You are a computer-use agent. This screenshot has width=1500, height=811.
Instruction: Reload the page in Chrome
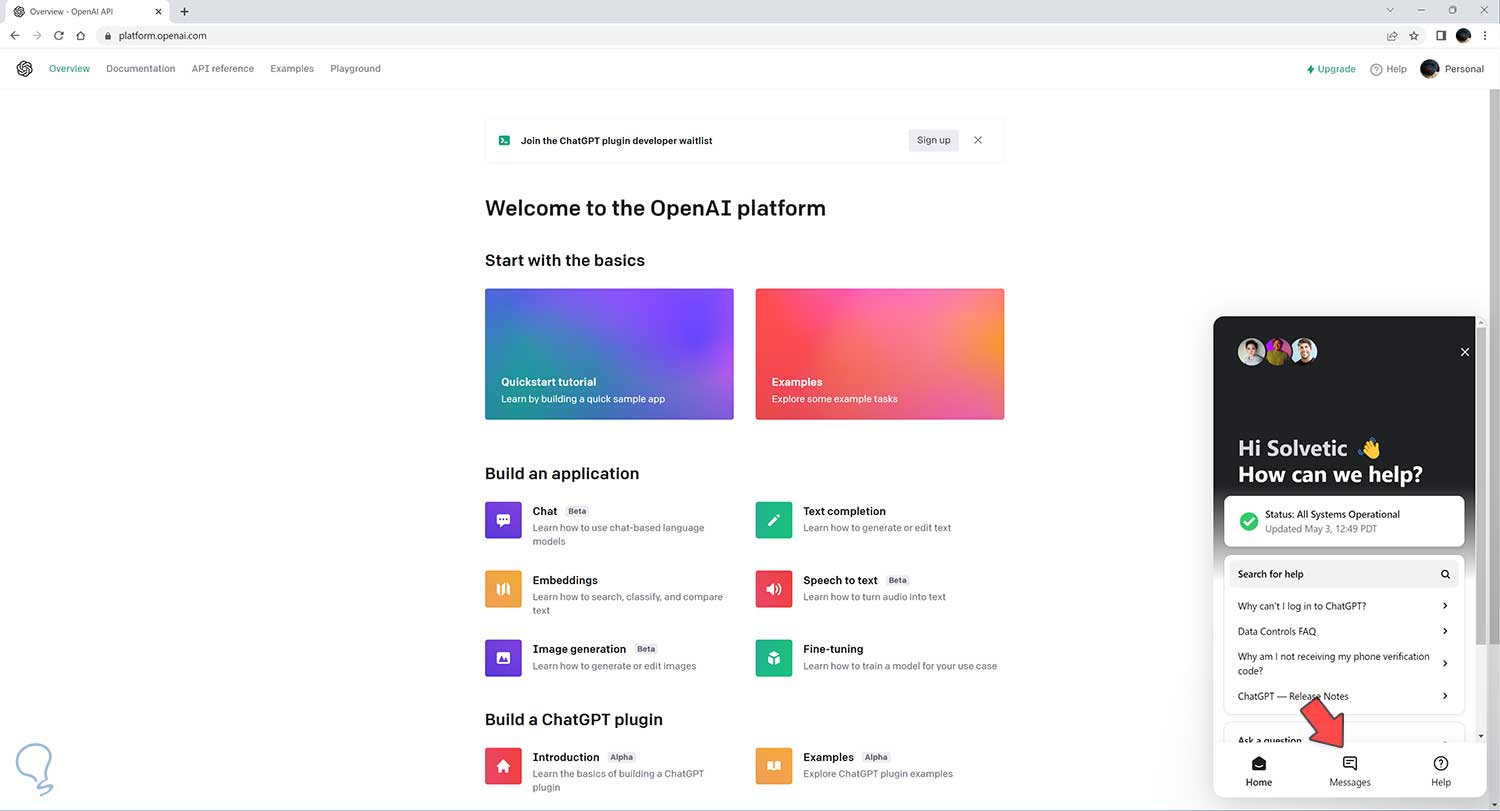click(59, 35)
